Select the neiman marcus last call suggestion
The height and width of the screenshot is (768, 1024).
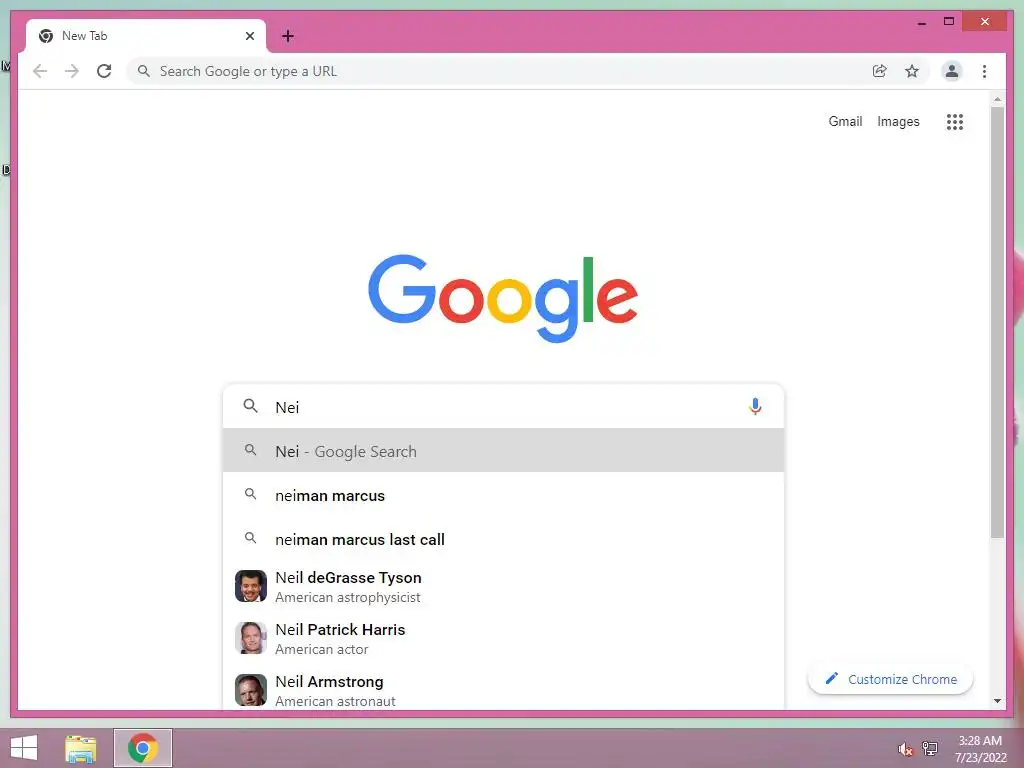pos(503,539)
